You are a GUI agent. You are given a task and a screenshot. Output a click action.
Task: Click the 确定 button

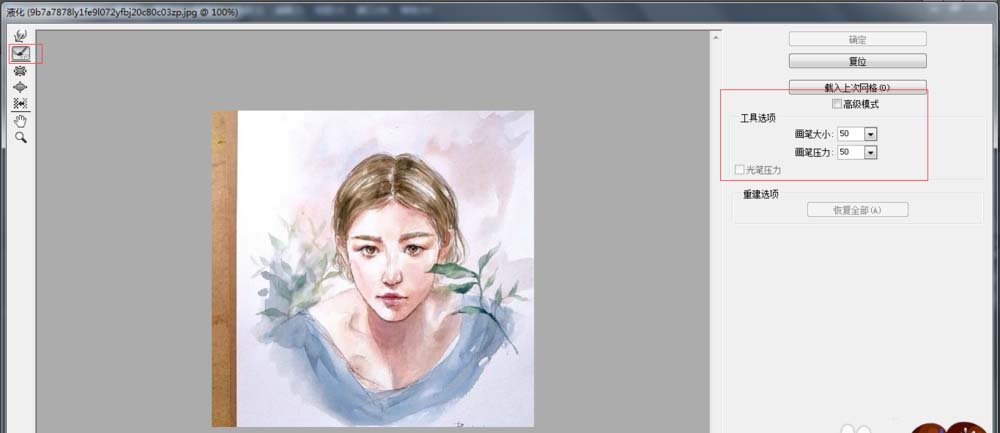(857, 39)
